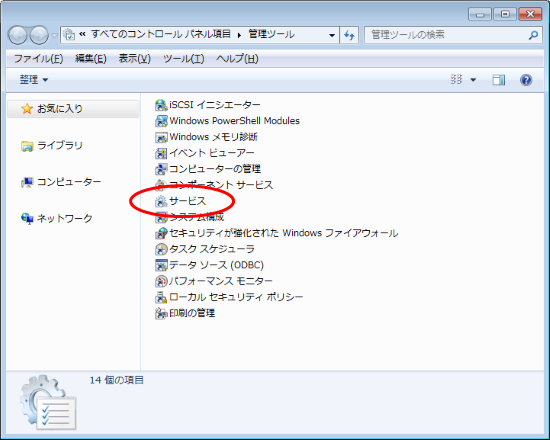Select the パフォーマンス モニター icon

161,281
